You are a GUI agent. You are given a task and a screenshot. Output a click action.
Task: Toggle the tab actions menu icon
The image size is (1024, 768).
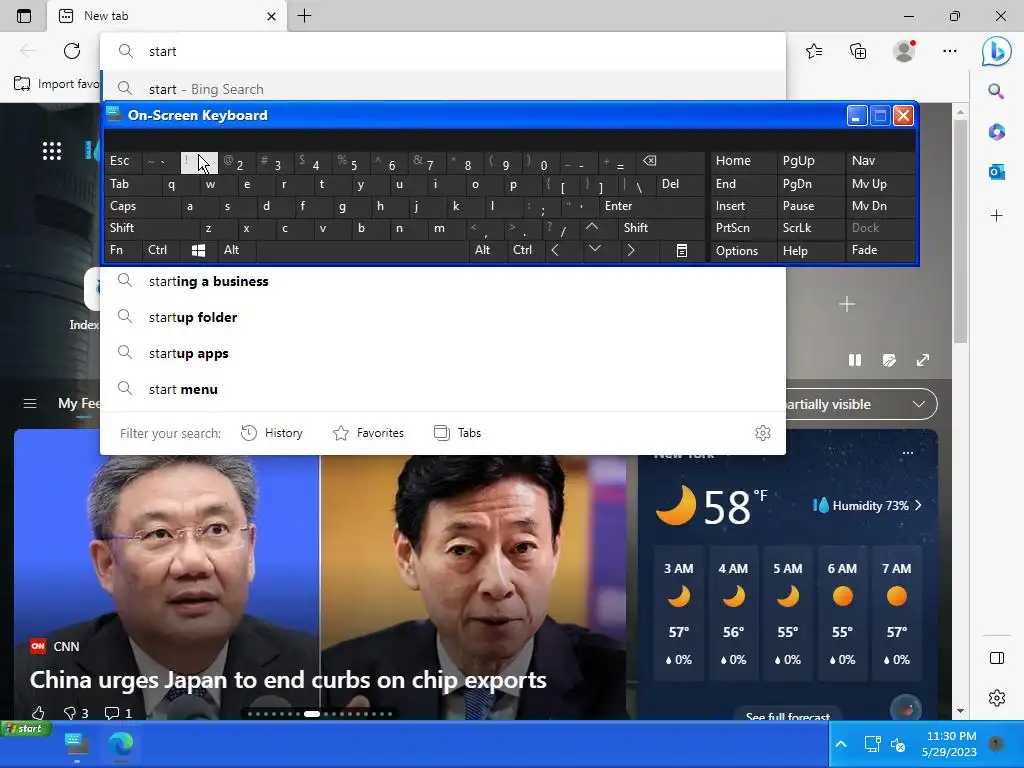pyautogui.click(x=24, y=16)
